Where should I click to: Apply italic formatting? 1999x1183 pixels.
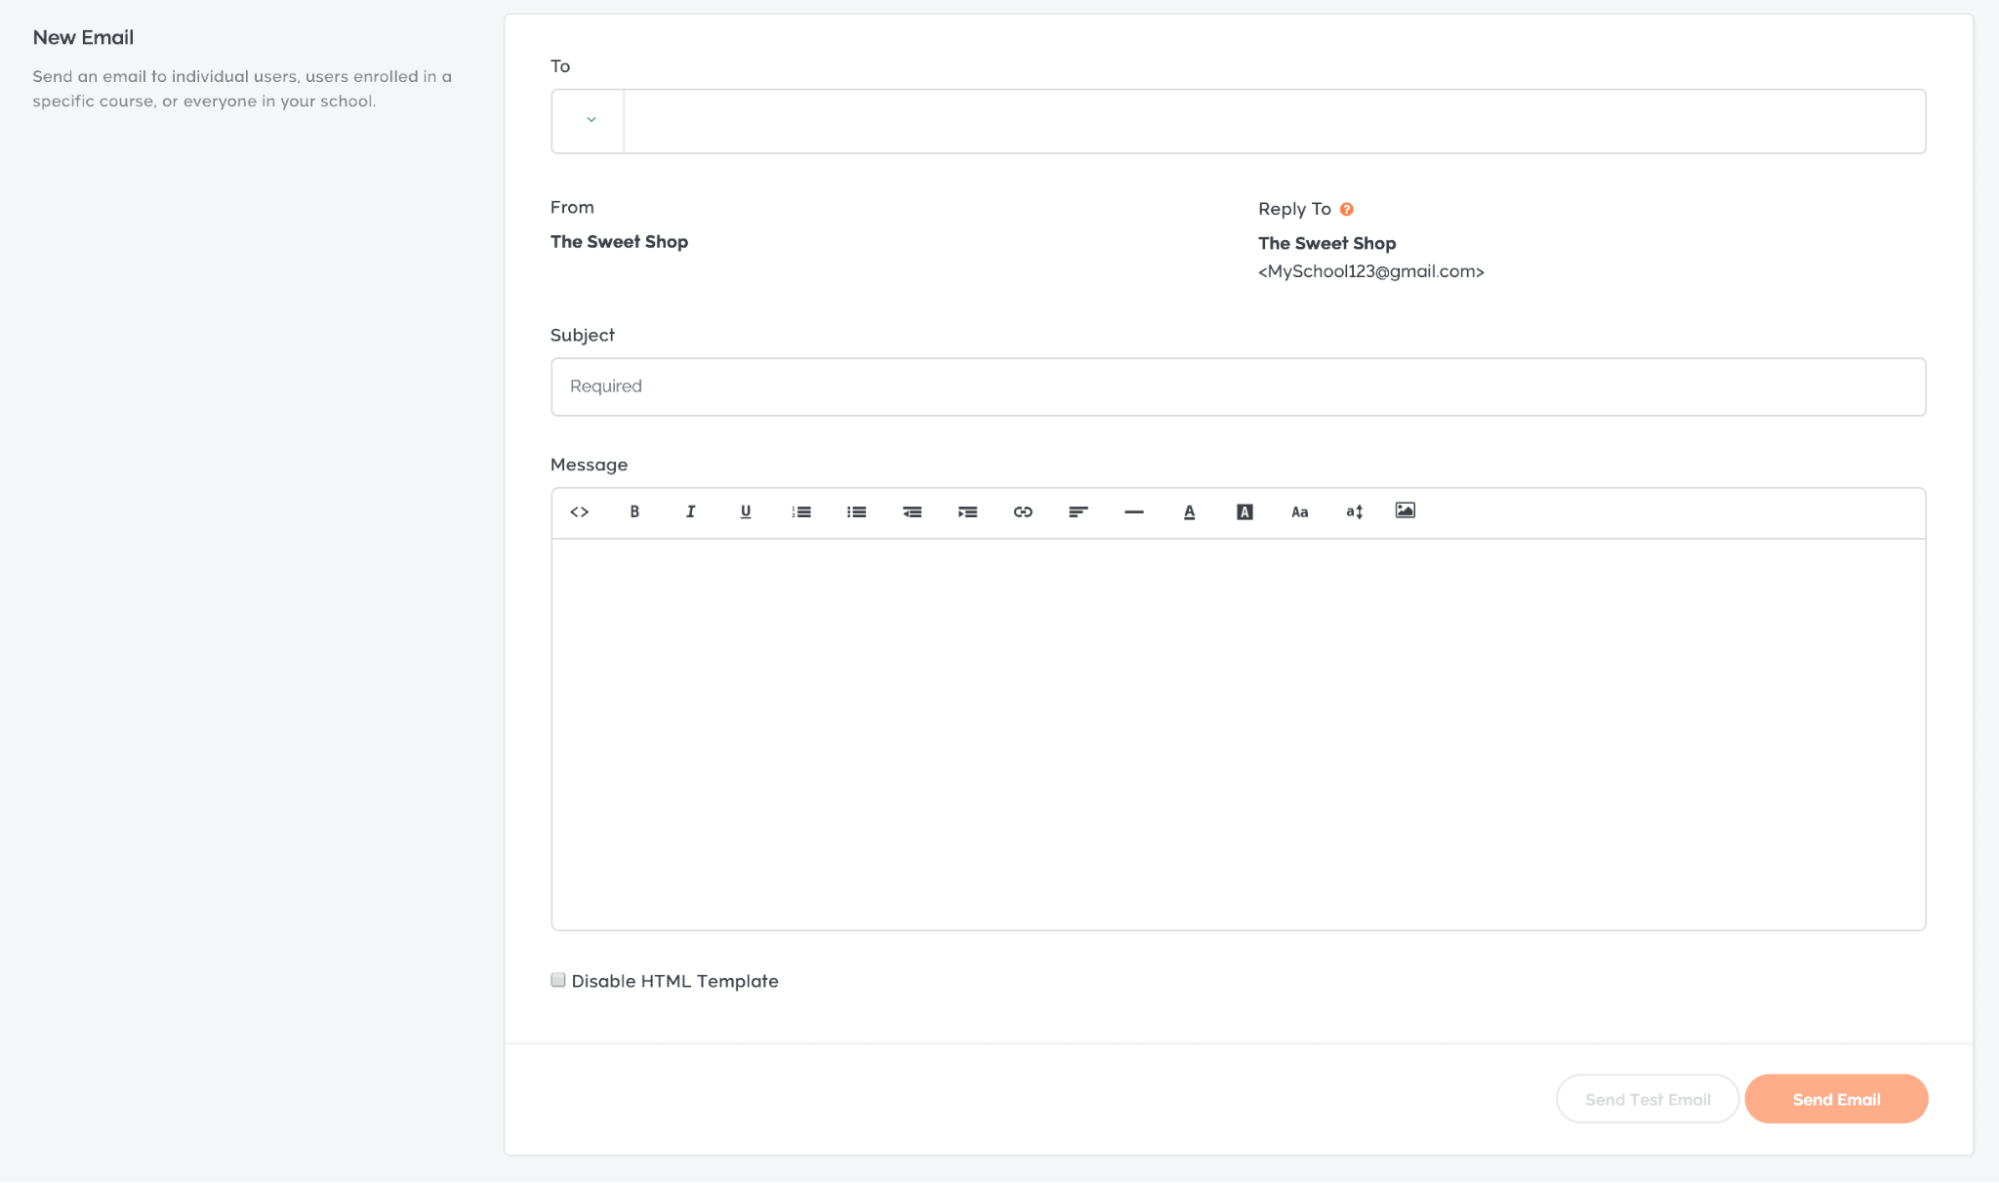coord(690,512)
